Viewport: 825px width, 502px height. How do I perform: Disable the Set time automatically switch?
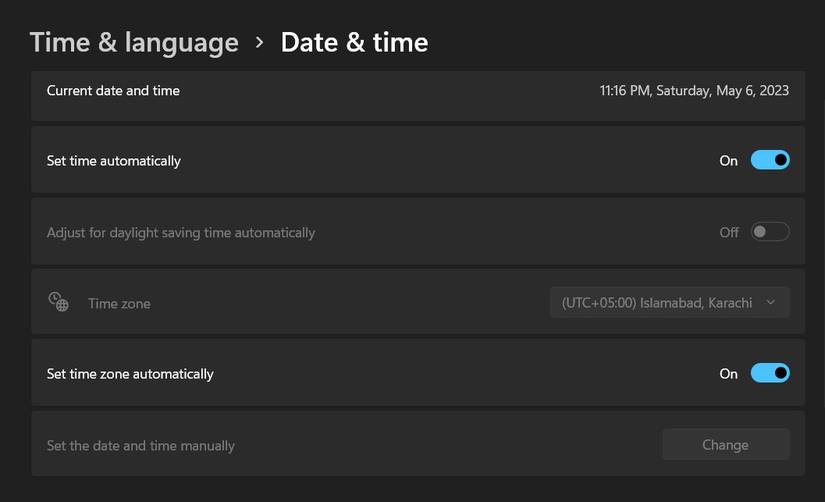[770, 160]
